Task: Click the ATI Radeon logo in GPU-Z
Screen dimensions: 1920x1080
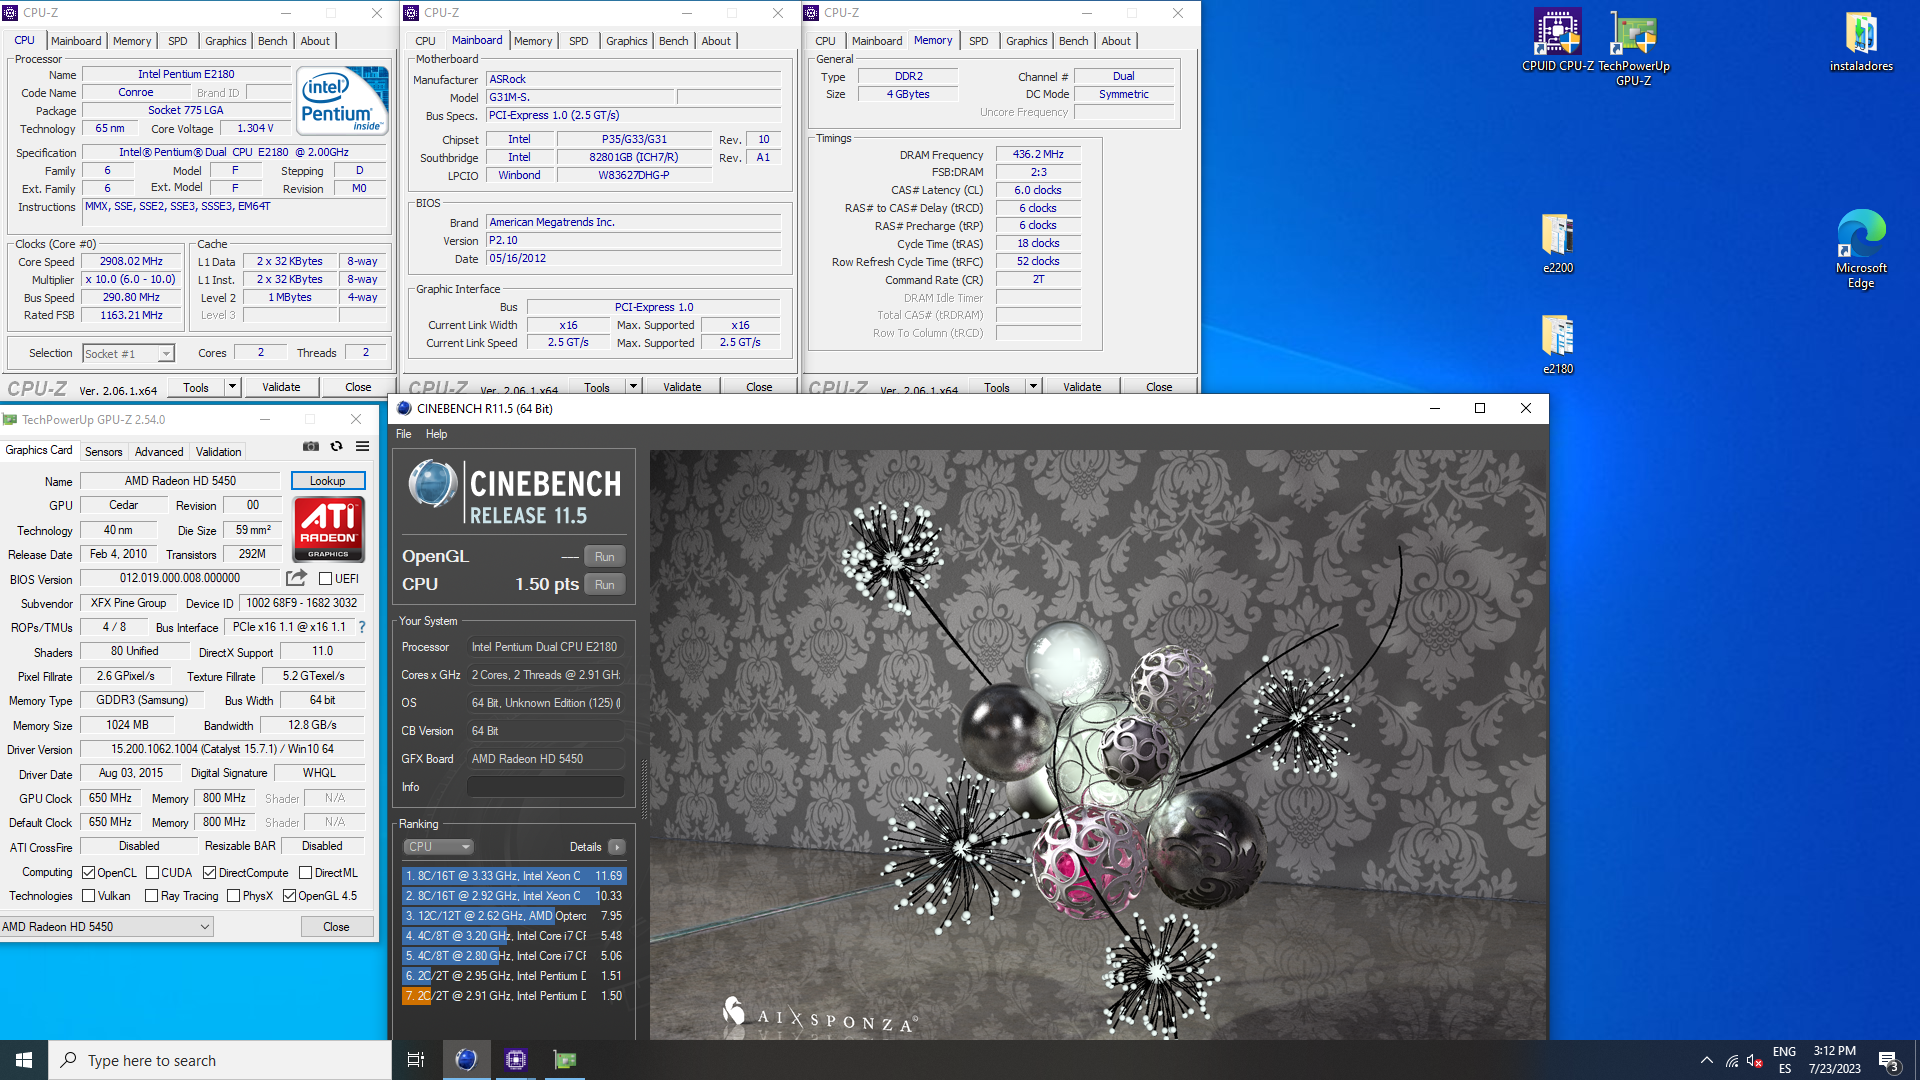Action: 329,530
